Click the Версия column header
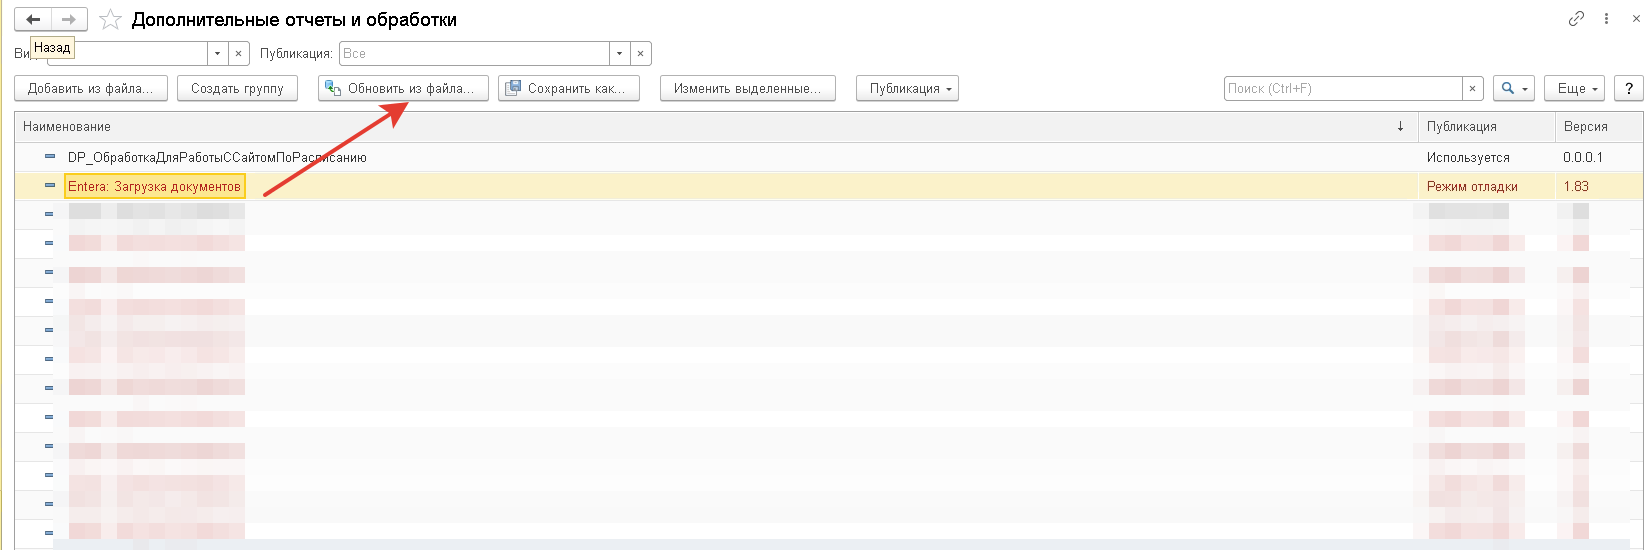 click(x=1599, y=127)
